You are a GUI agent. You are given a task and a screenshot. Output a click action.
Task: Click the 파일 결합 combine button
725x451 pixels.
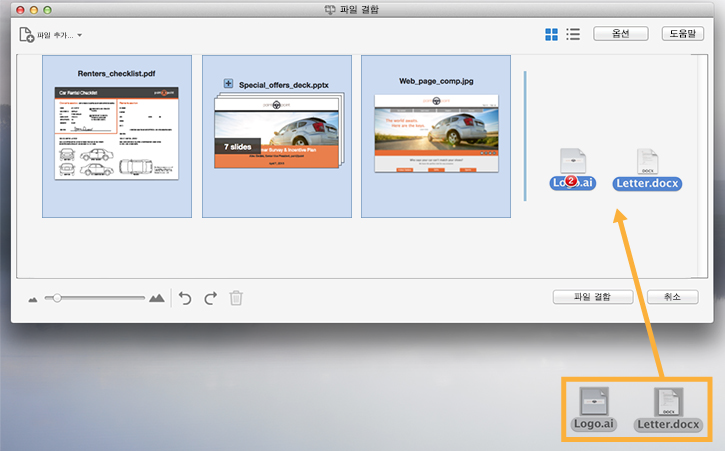593,297
